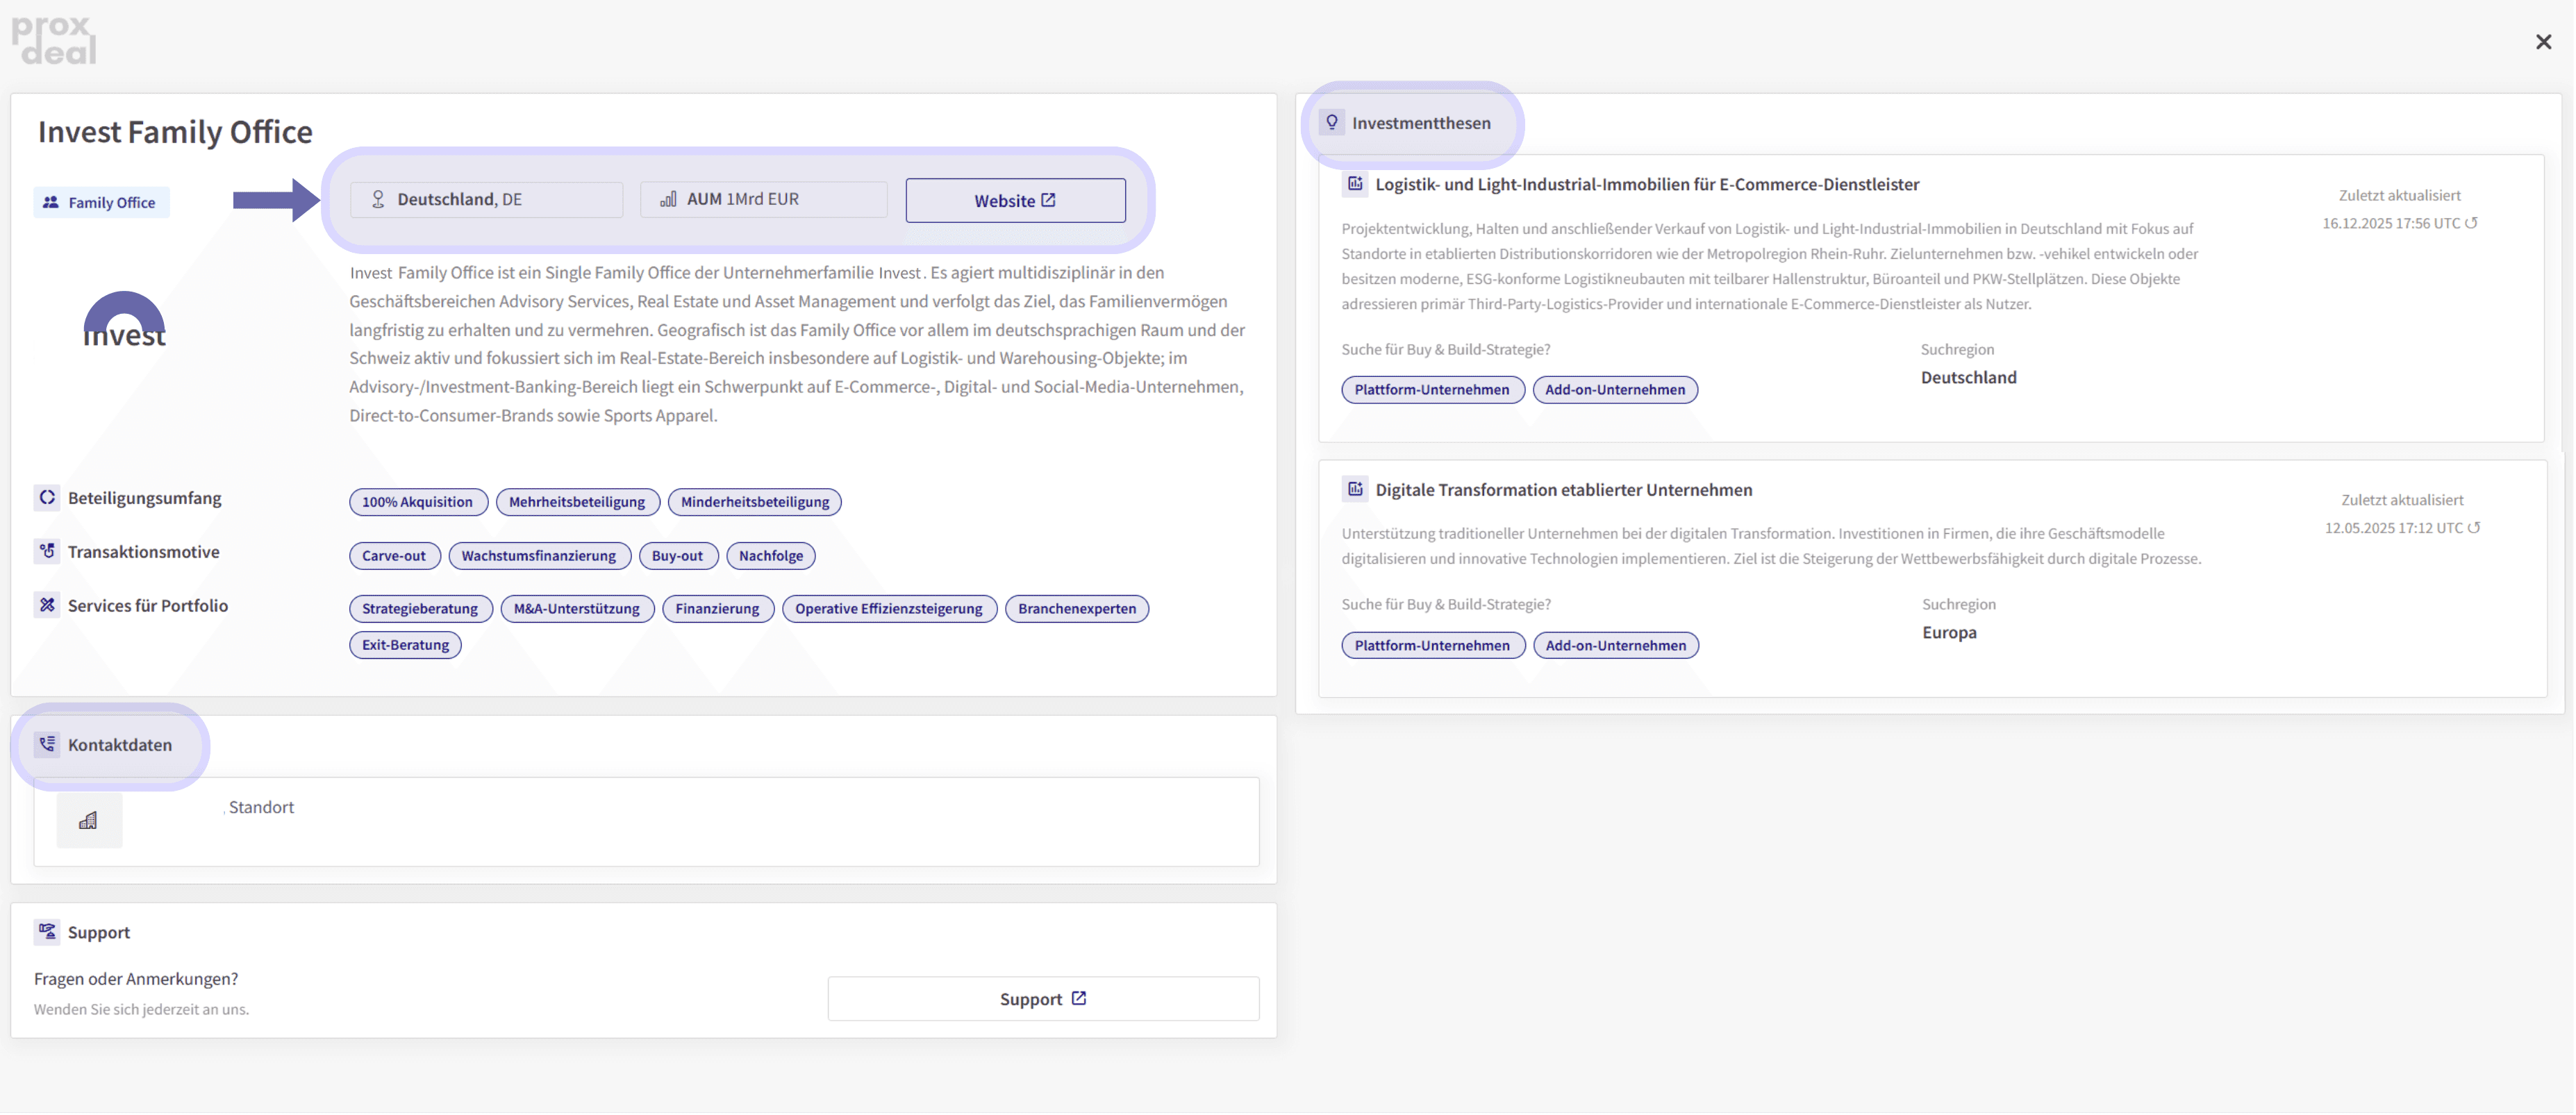Image resolution: width=2576 pixels, height=1115 pixels.
Task: Click the Beteiligungsumfang icon
Action: [x=47, y=497]
